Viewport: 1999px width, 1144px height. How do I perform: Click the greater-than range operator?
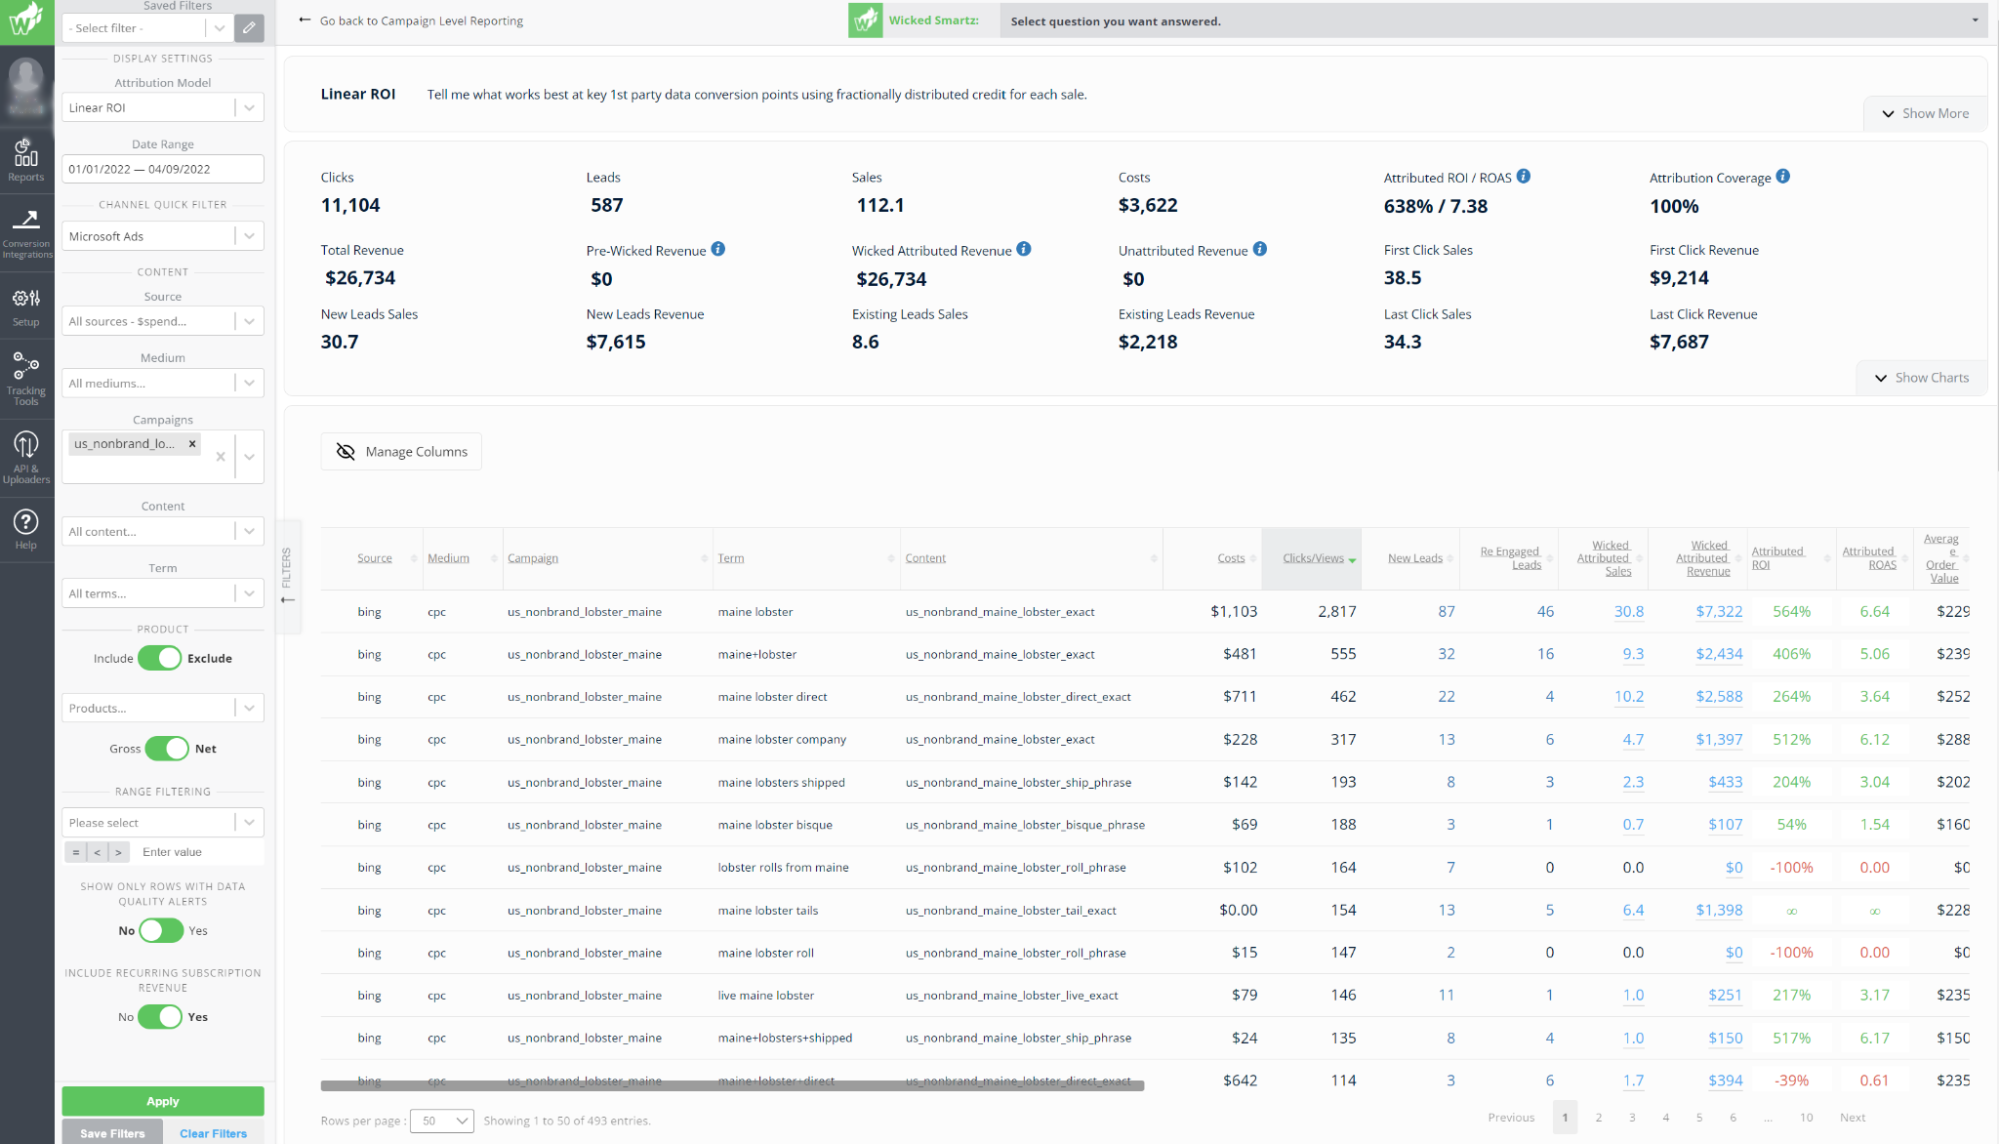click(x=118, y=852)
